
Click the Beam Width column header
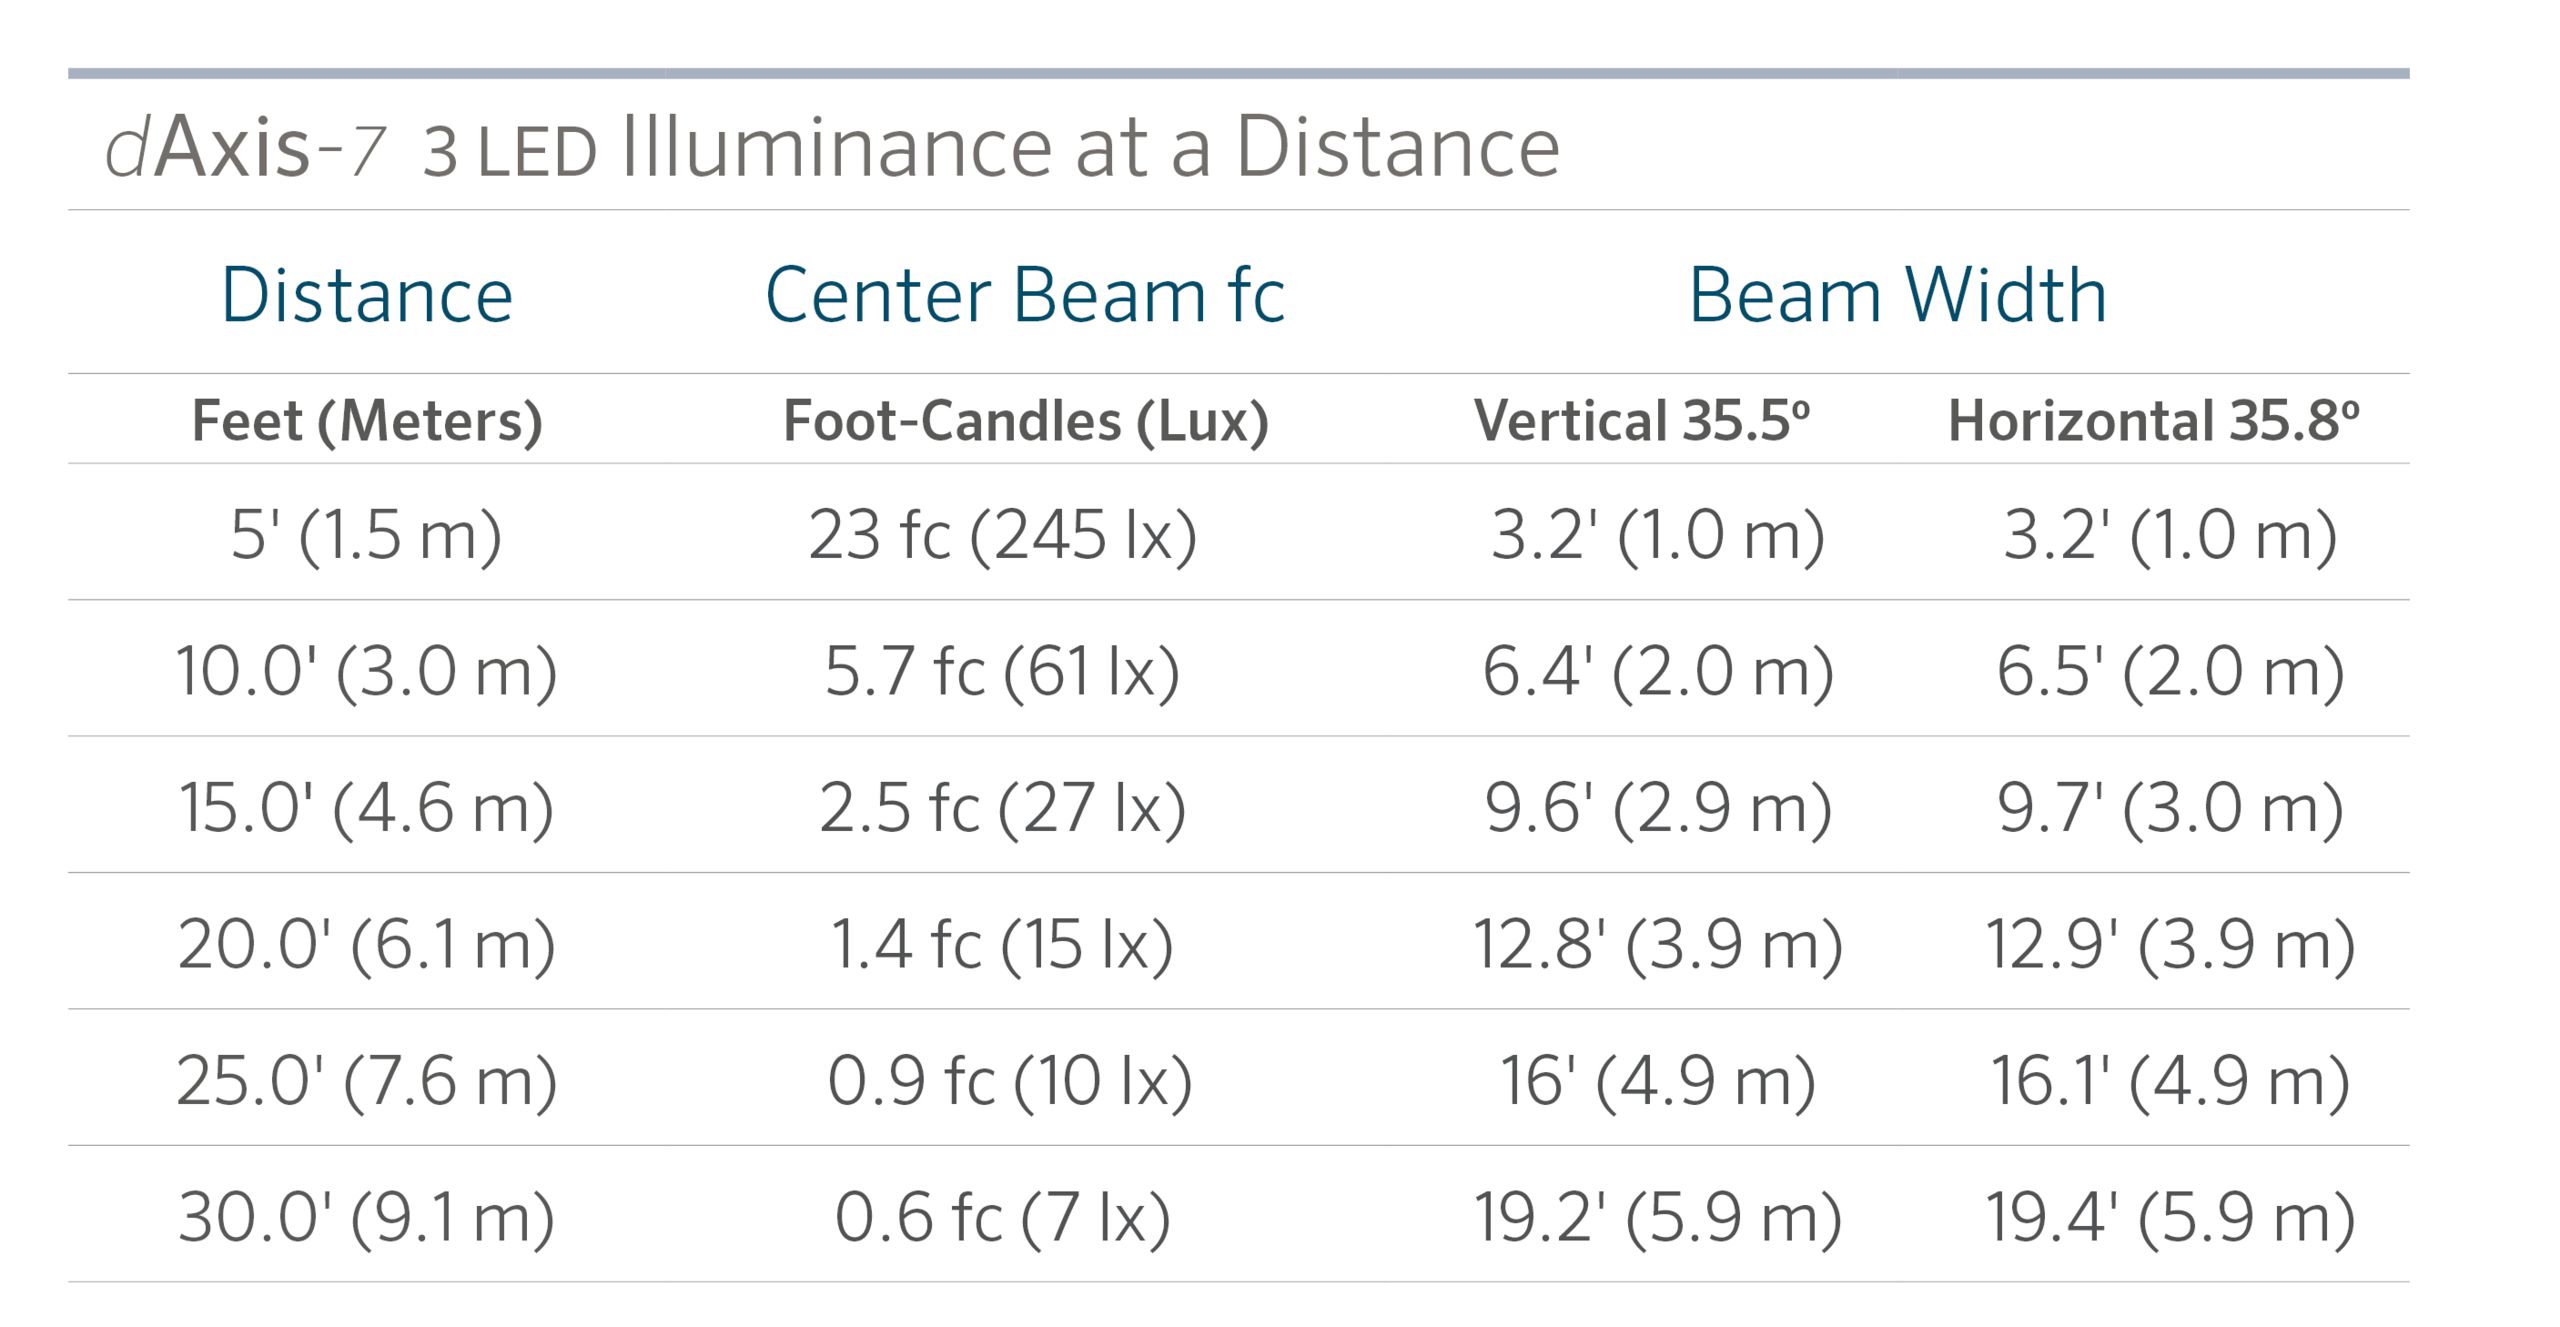tap(1898, 295)
